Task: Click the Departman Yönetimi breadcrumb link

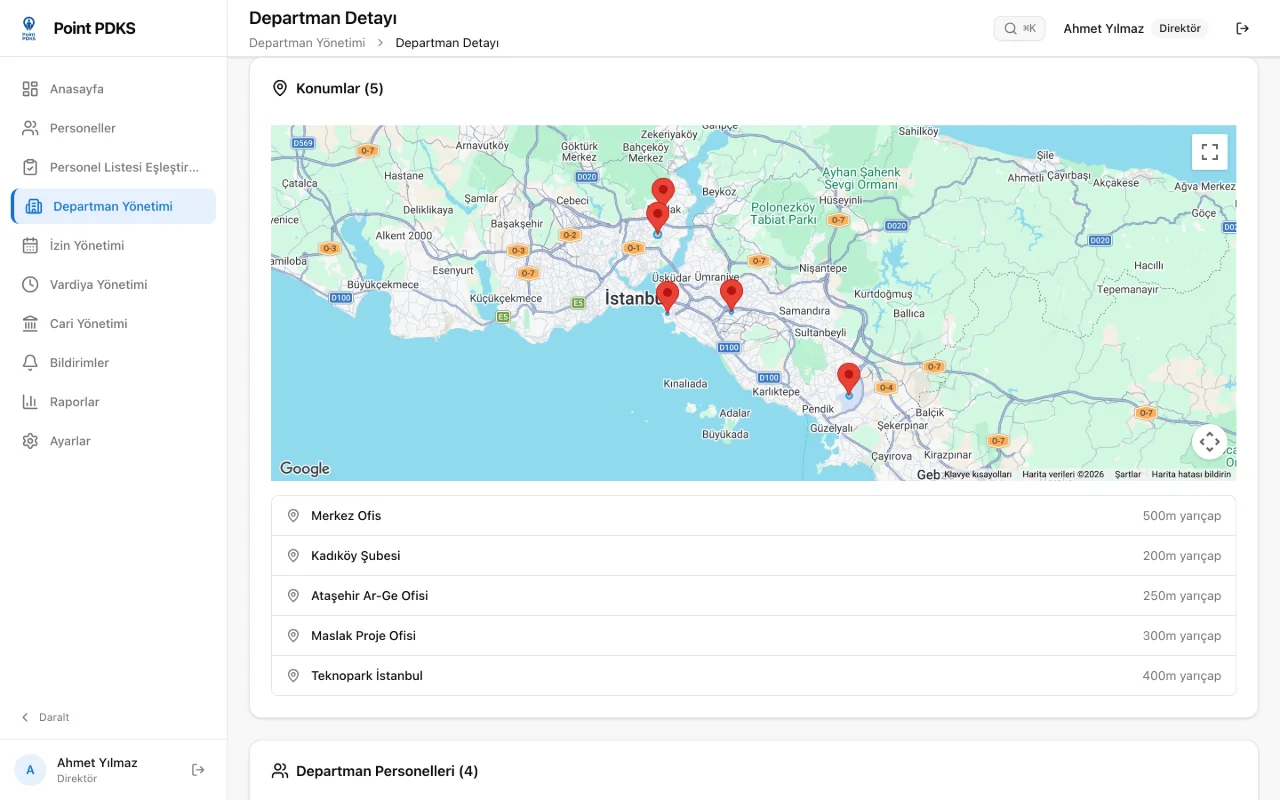Action: [x=307, y=43]
